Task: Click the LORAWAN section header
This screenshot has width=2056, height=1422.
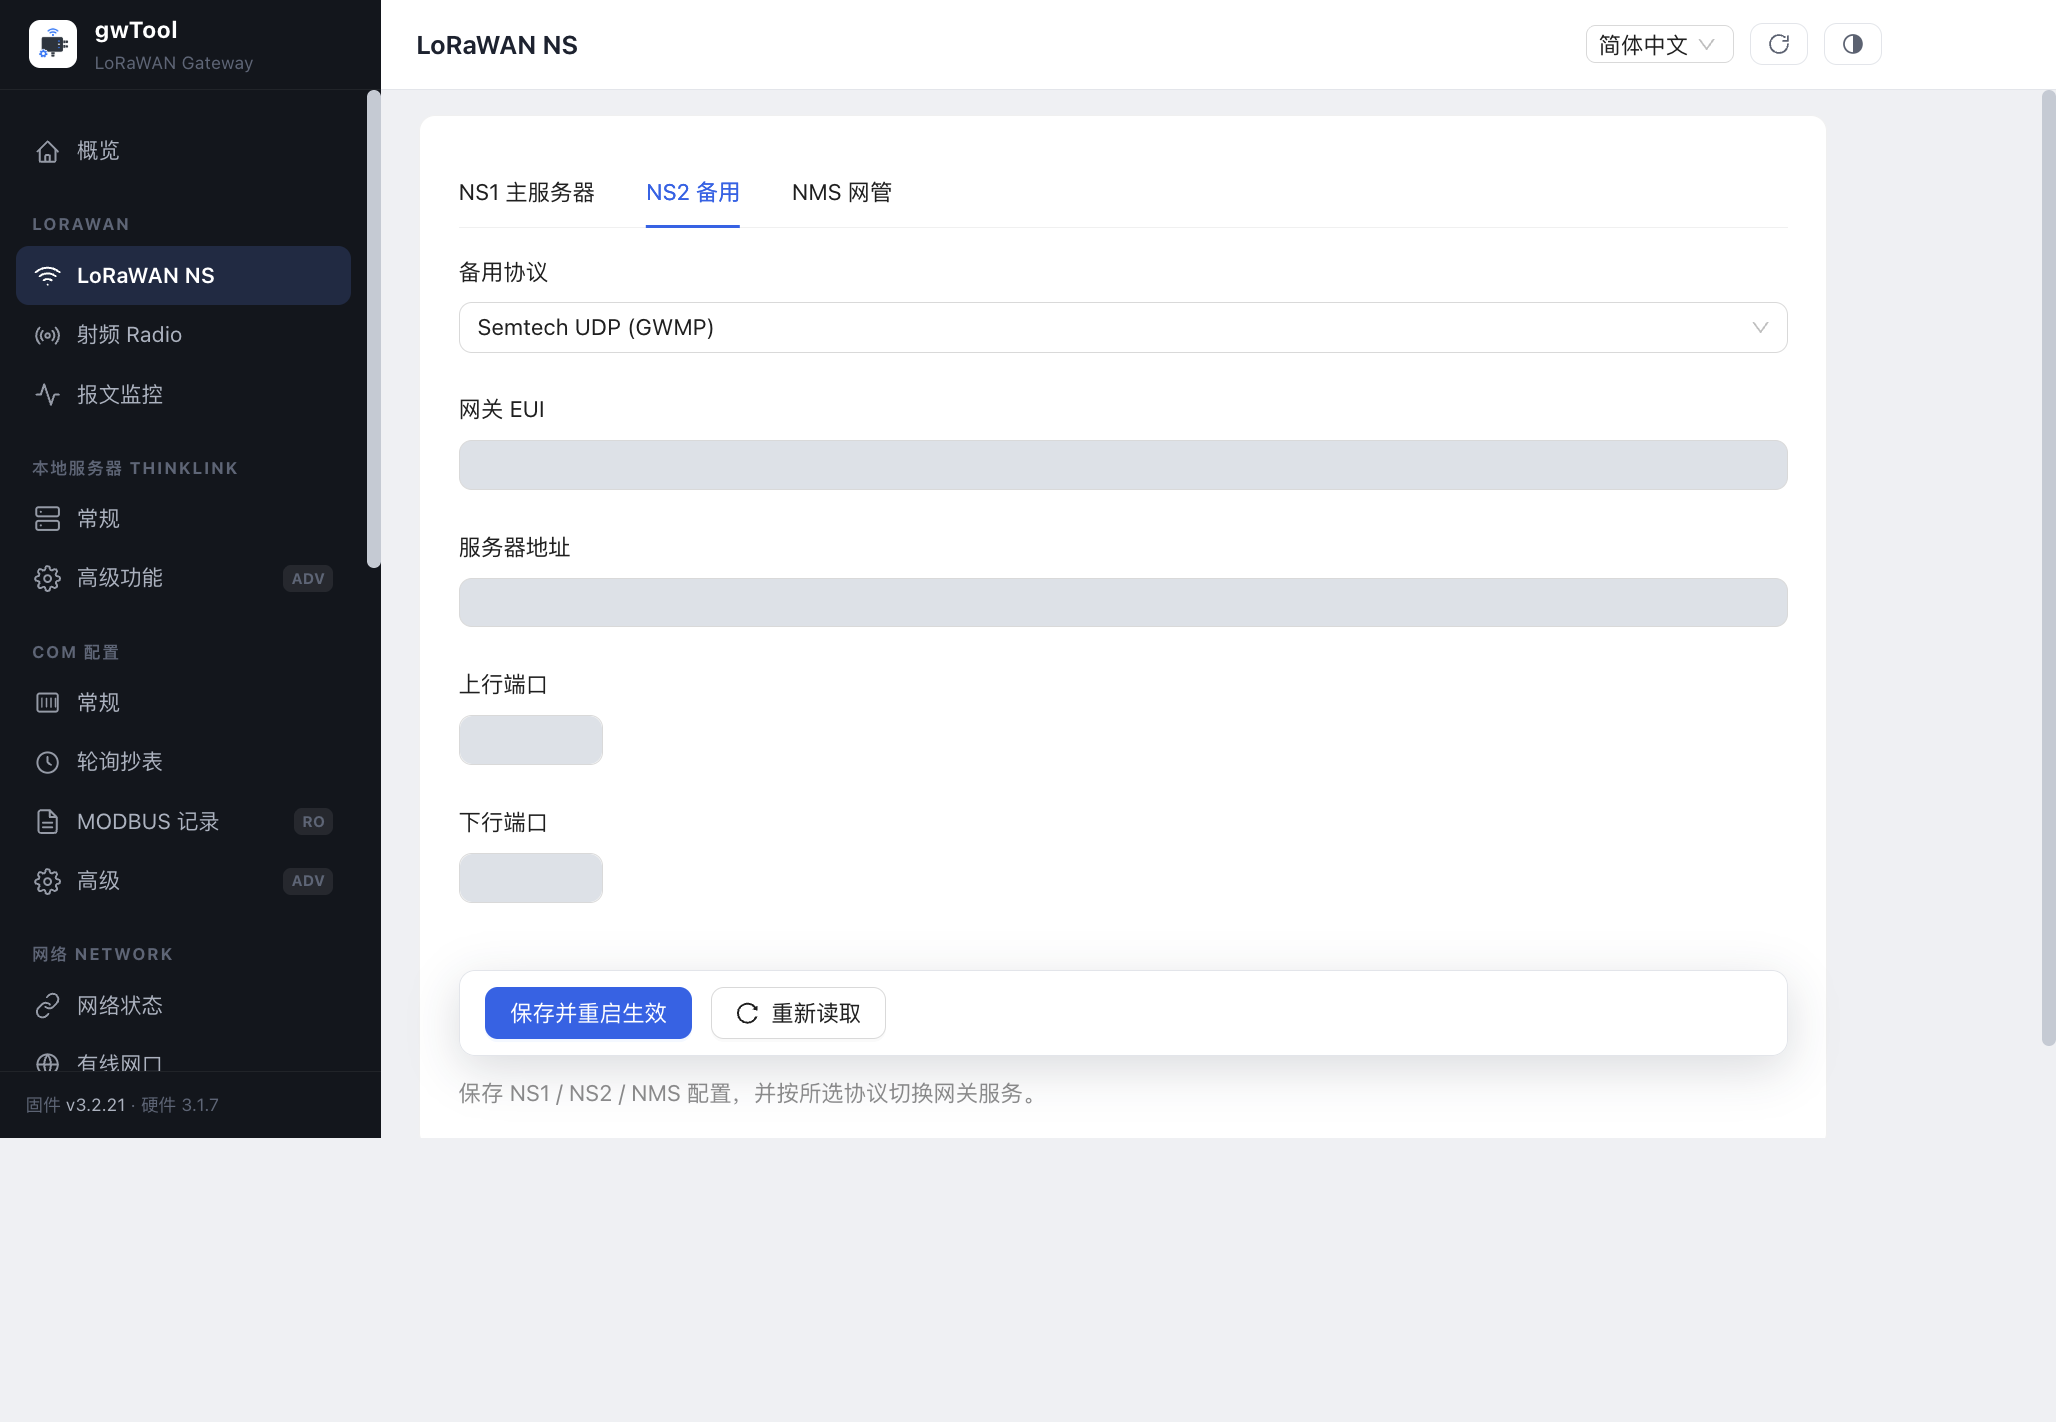Action: coord(81,225)
